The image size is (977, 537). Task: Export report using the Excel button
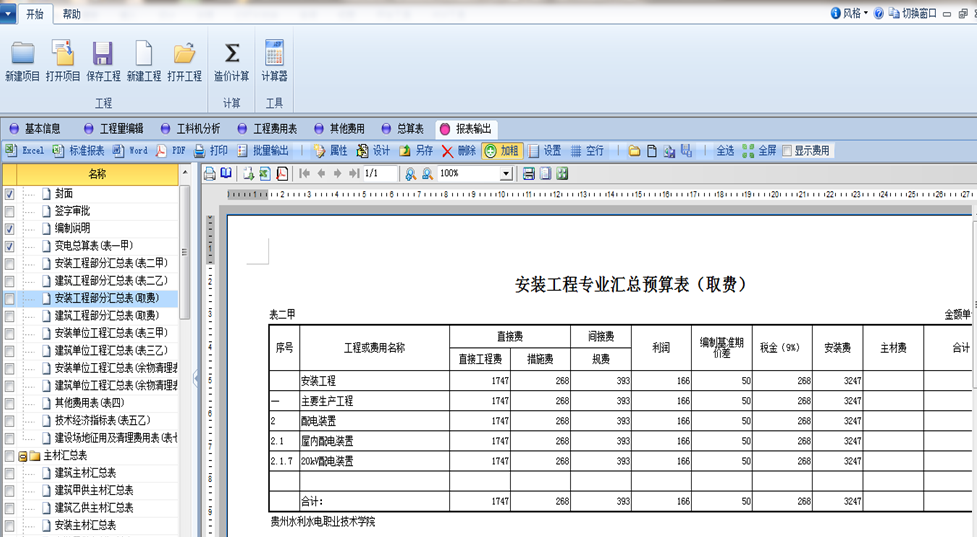point(25,151)
